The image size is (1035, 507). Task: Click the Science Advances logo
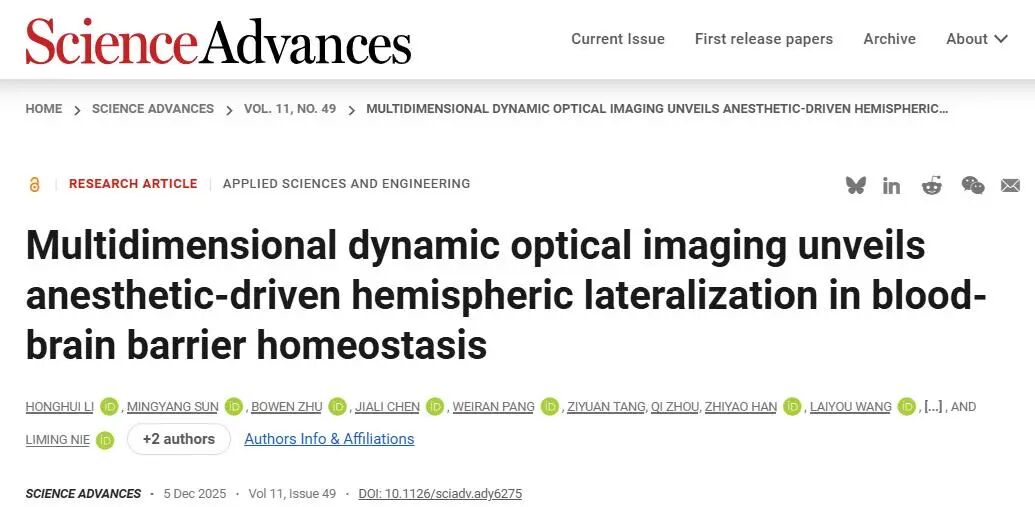(218, 41)
